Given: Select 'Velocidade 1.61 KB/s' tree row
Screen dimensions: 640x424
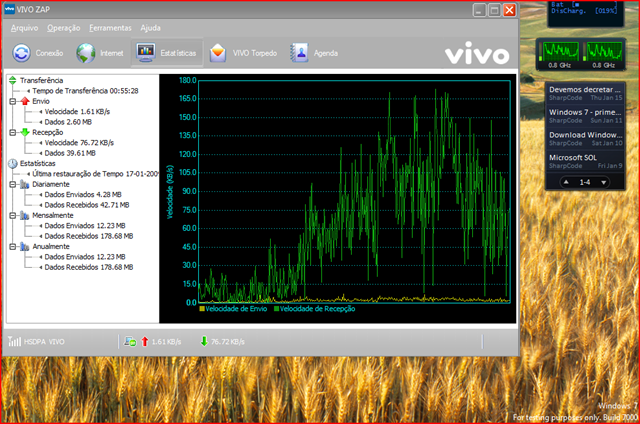Looking at the screenshot, I should (x=77, y=111).
